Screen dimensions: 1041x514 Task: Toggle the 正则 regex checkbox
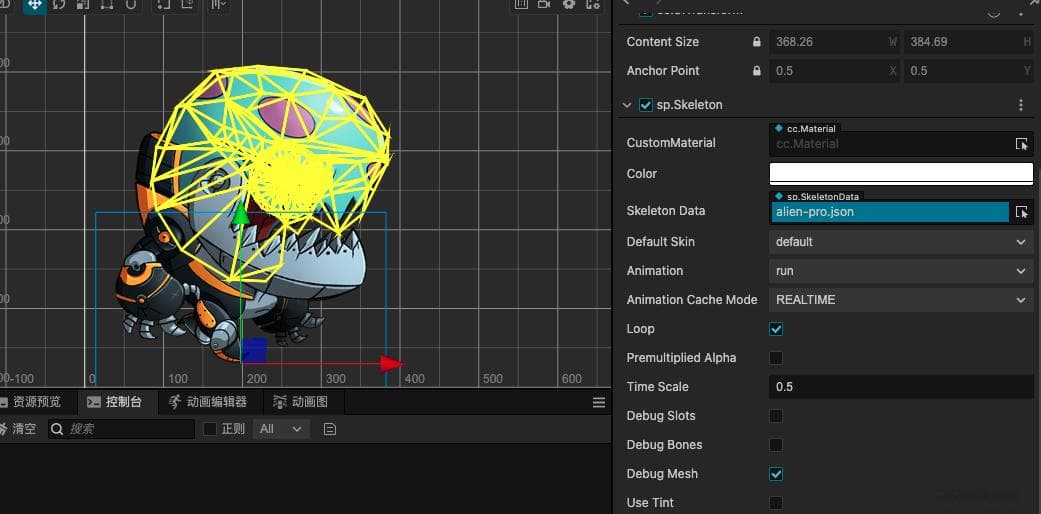click(x=210, y=429)
